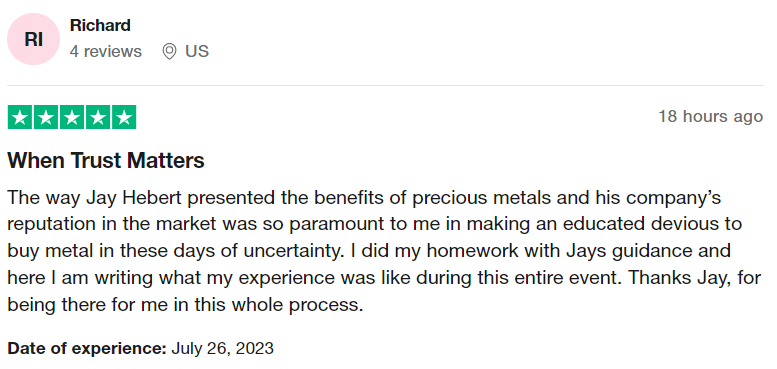Viewport: 777px width, 369px height.
Task: Click the last line ending whole process
Action: [x=185, y=304]
